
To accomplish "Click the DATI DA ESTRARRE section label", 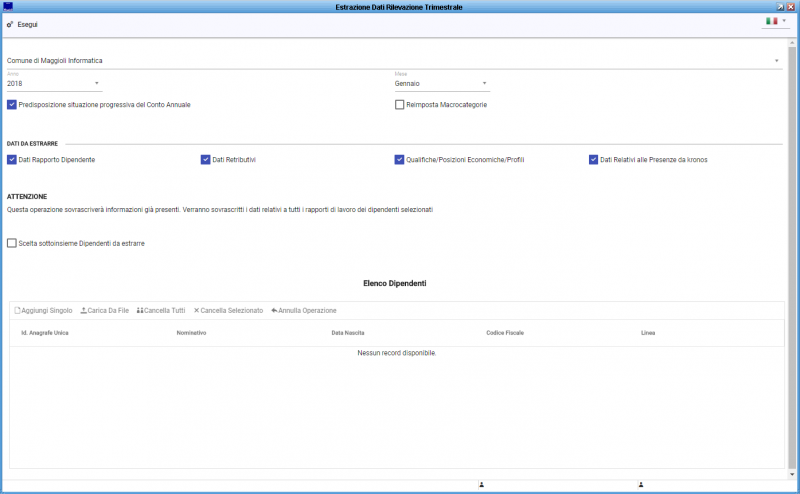I will pyautogui.click(x=32, y=144).
